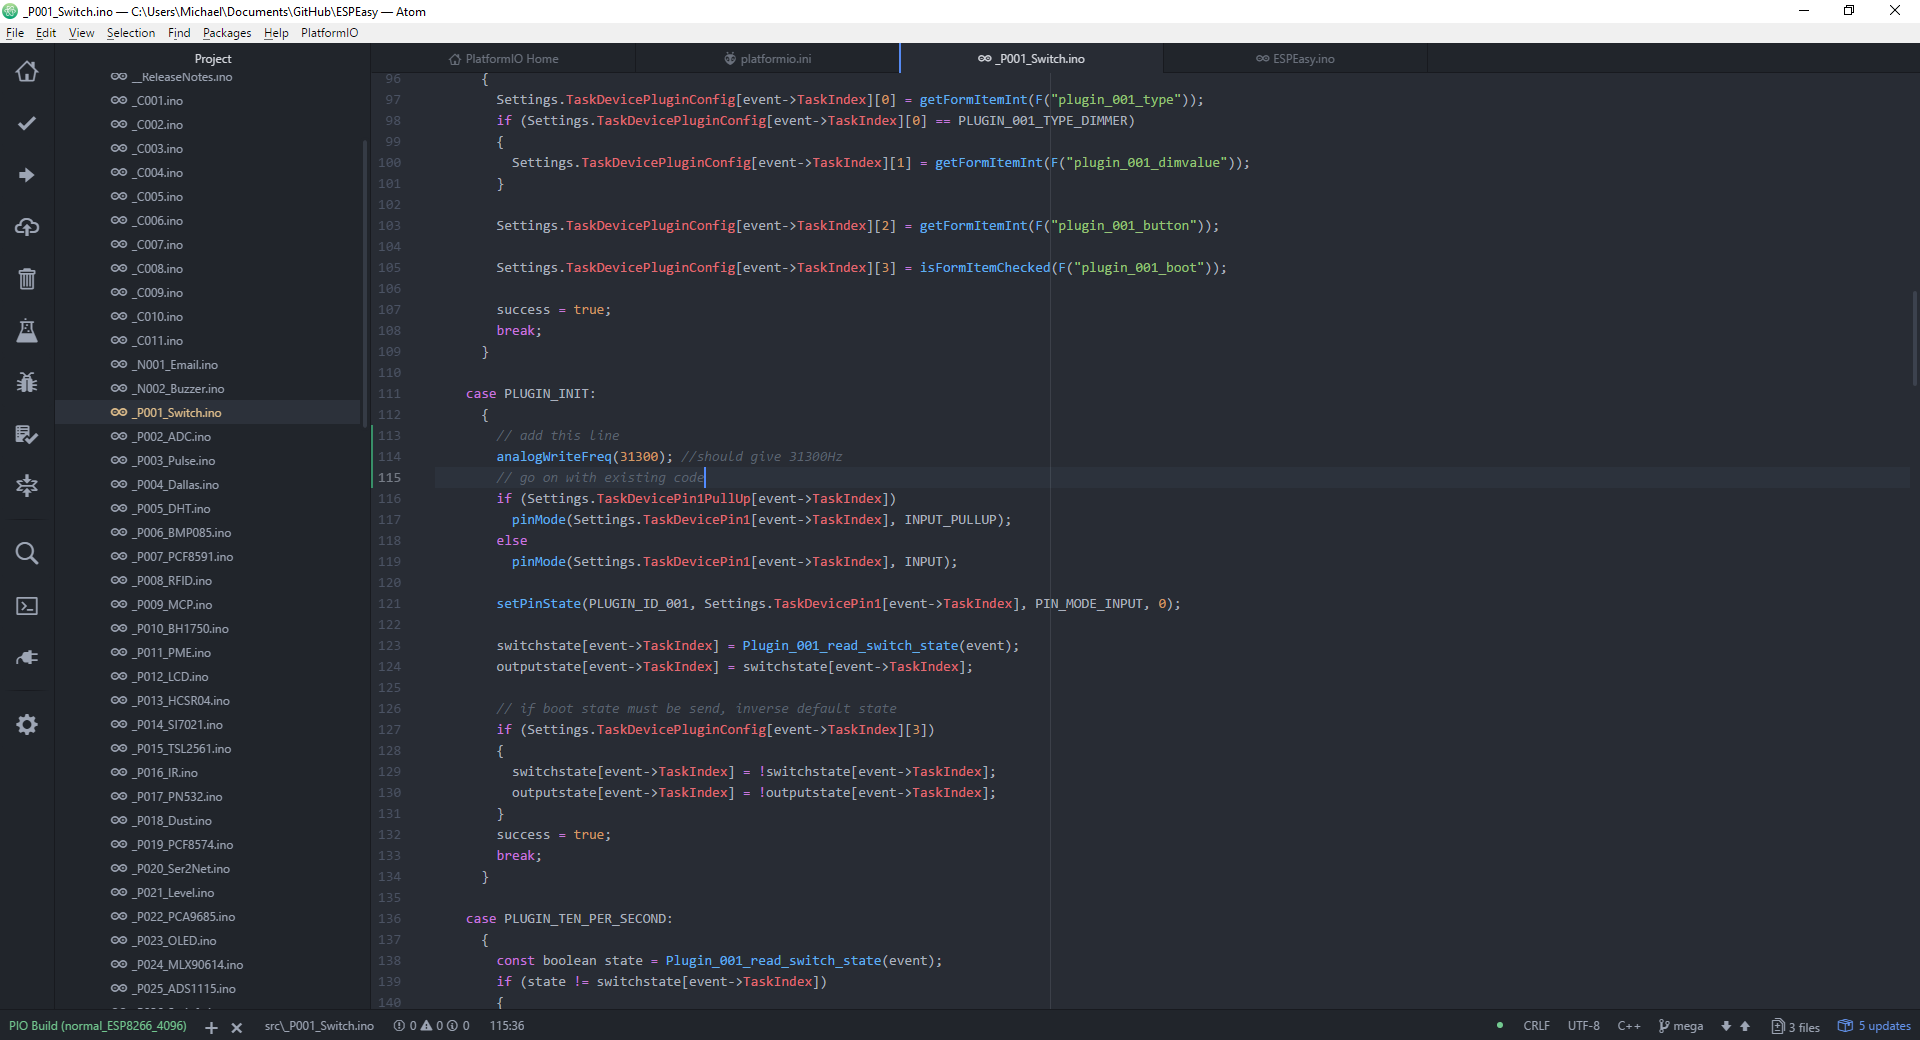
Task: Open the Edit menu
Action: pyautogui.click(x=46, y=33)
